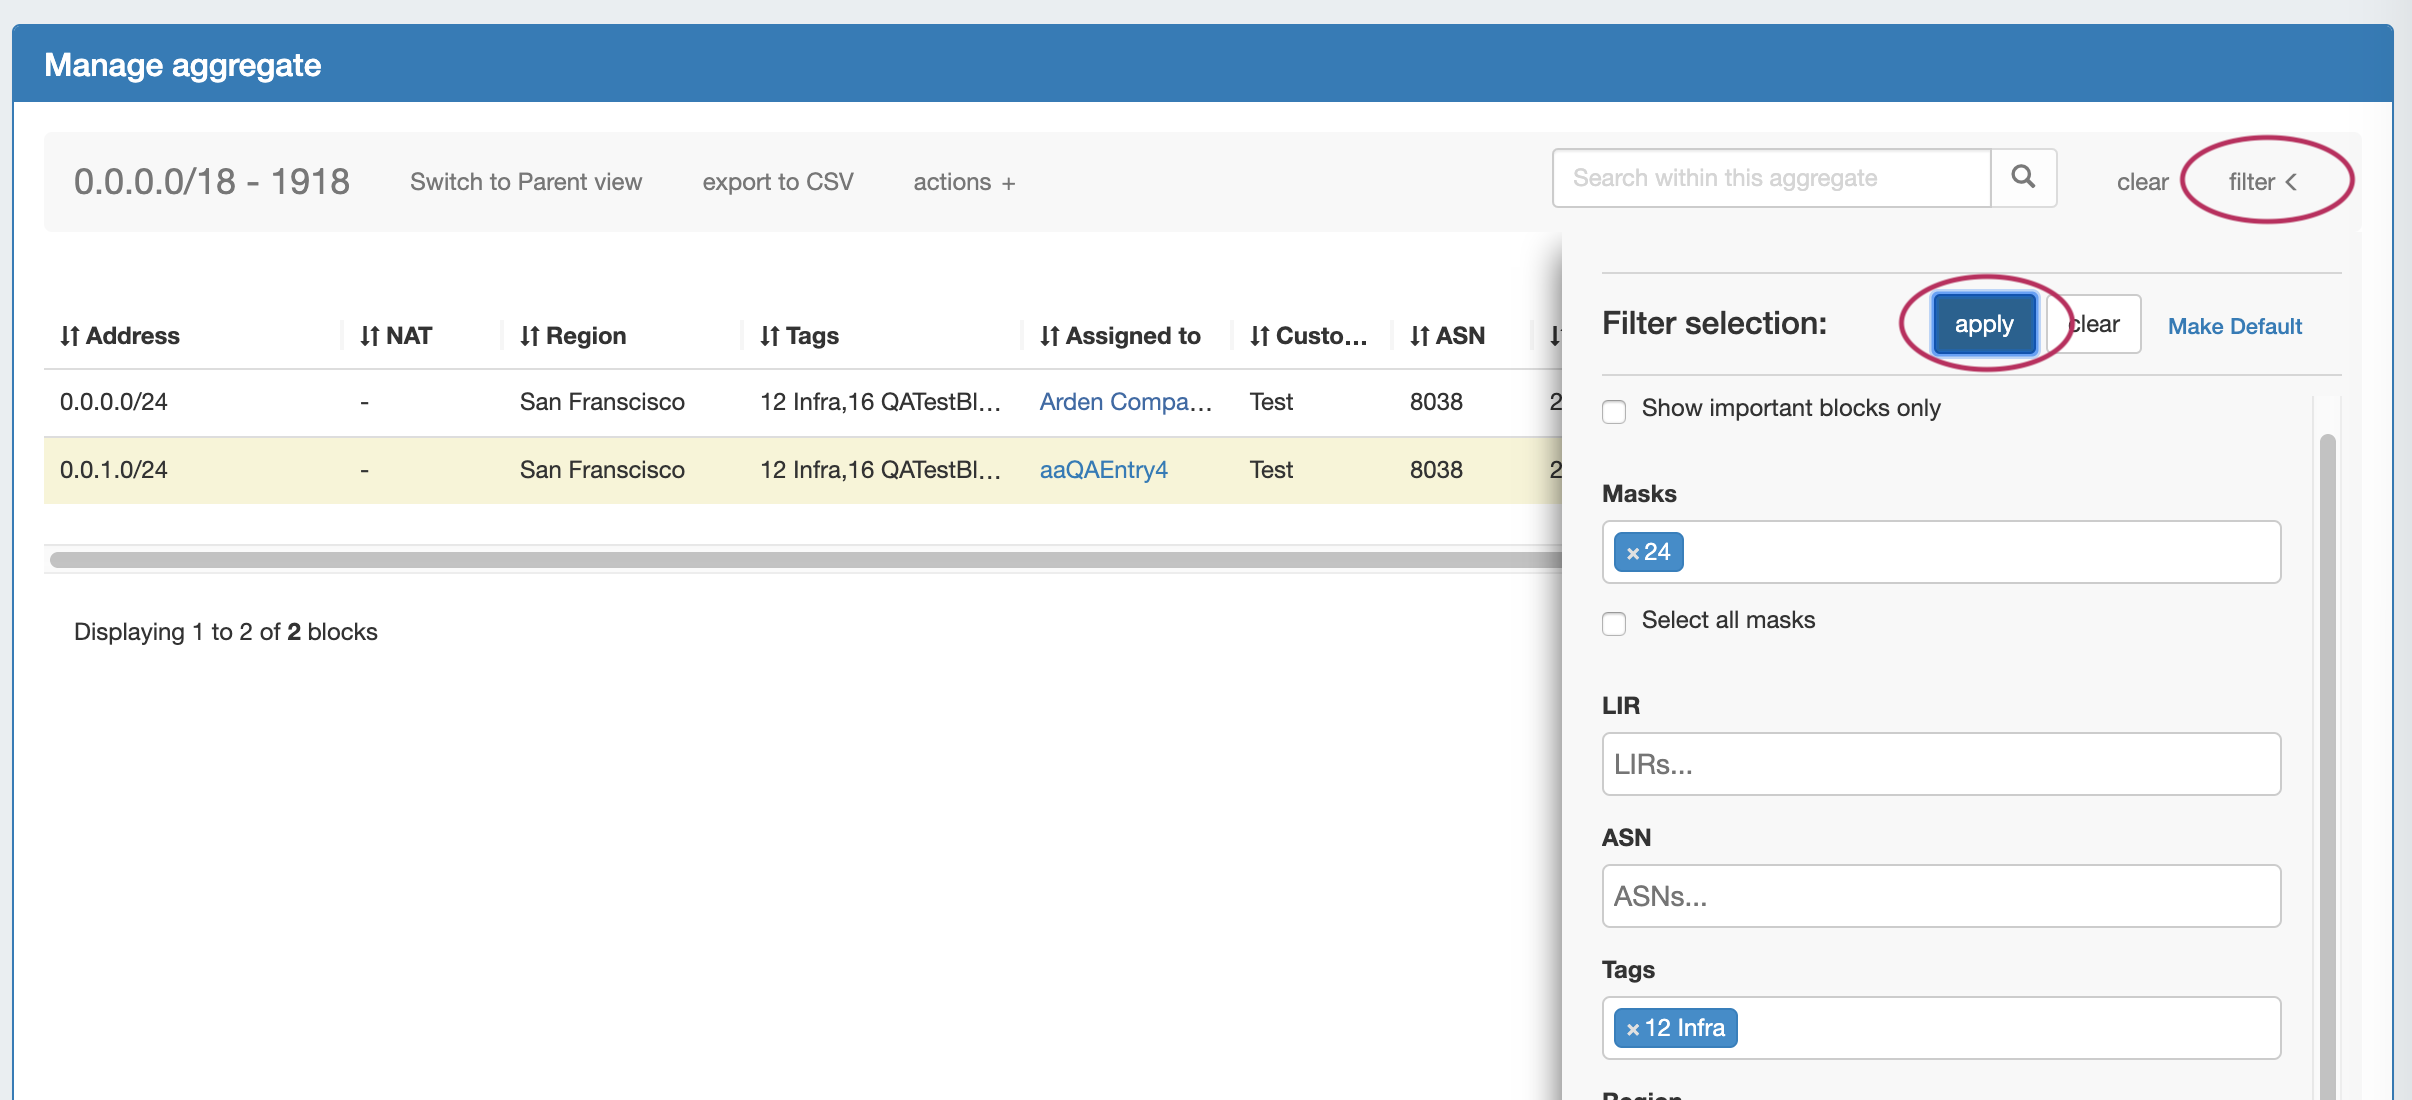Open the Arden Compa... assigned link
Image resolution: width=2412 pixels, height=1100 pixels.
(x=1125, y=402)
